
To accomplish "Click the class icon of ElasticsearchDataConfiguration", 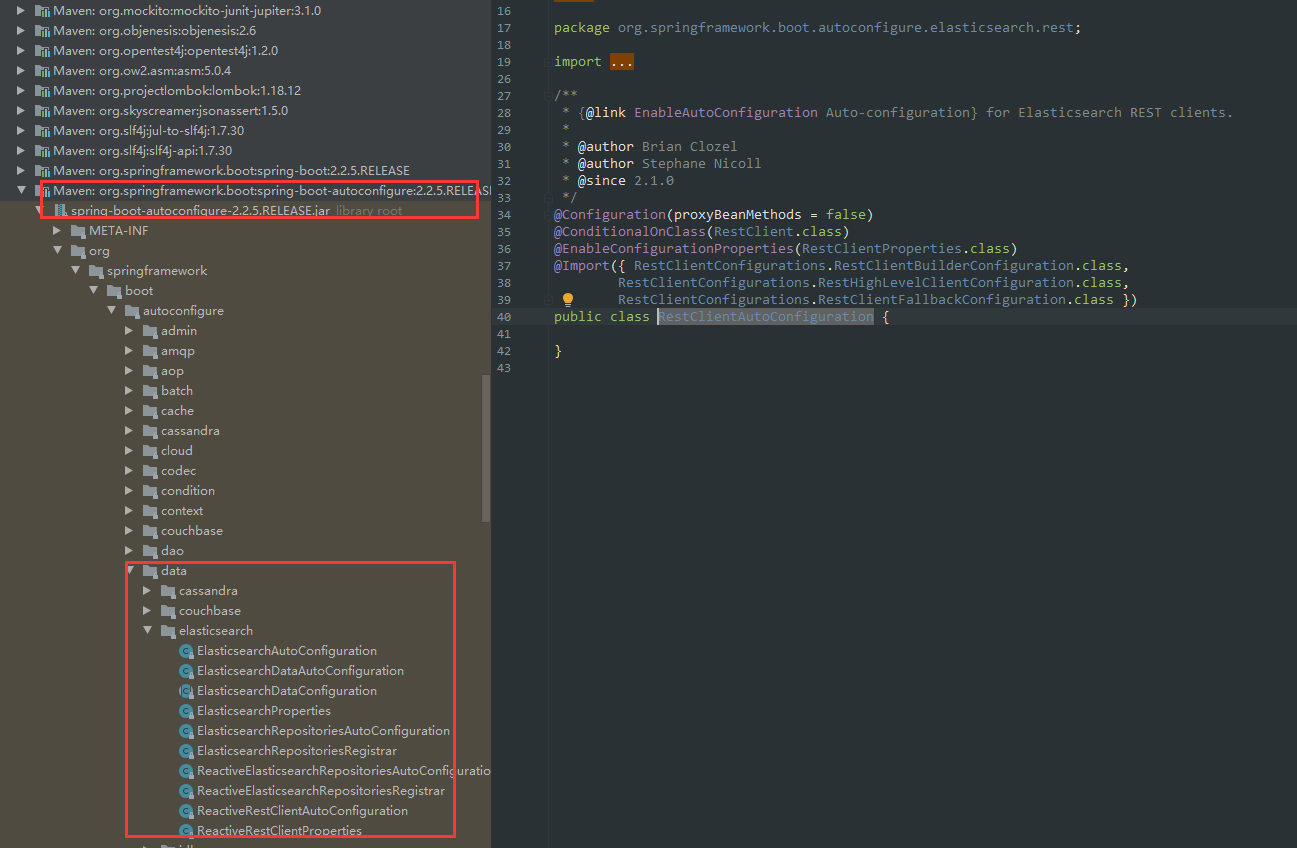I will click(x=186, y=691).
